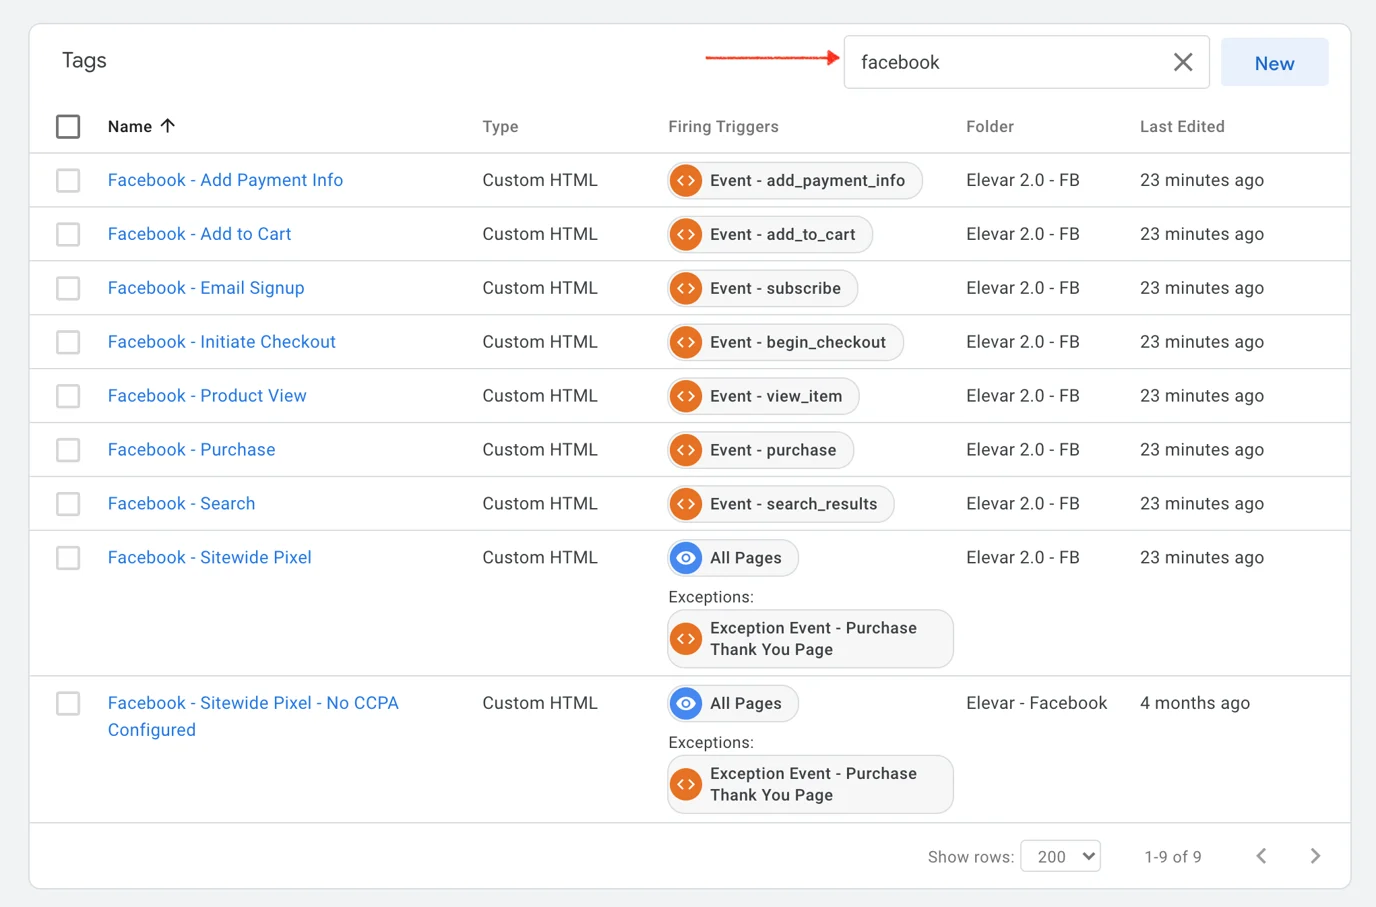Open trigger chip Event - view_item
Viewport: 1376px width, 907px height.
(x=763, y=396)
